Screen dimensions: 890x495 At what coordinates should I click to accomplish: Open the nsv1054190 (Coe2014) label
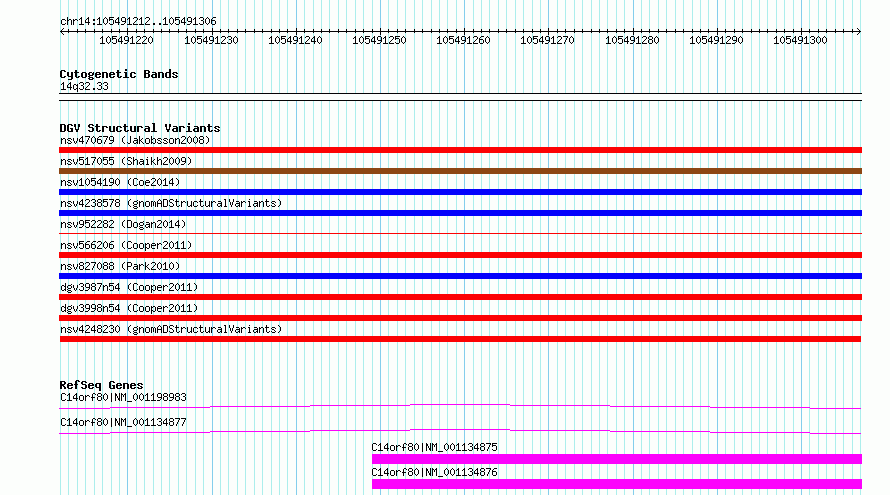point(120,182)
